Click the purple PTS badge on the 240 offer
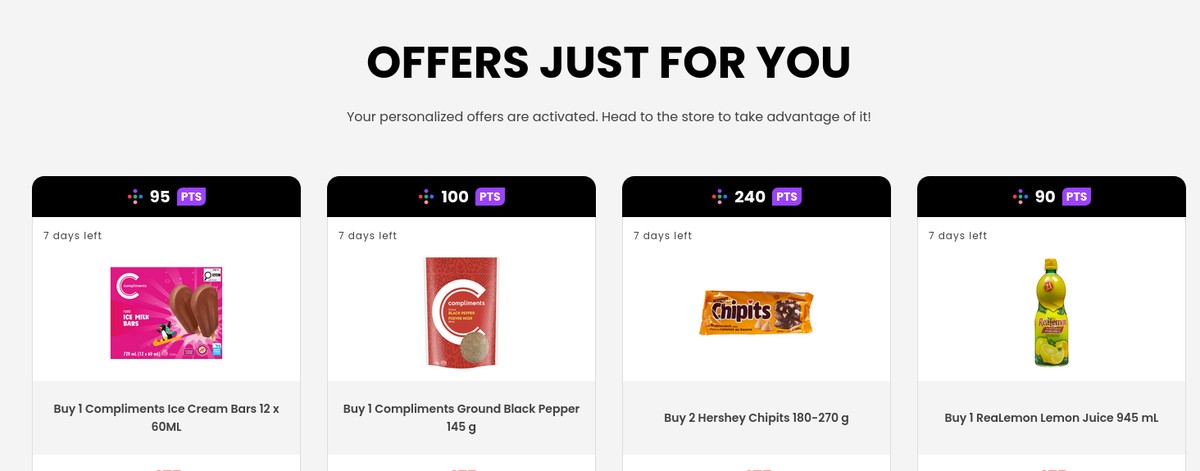 pyautogui.click(x=788, y=197)
